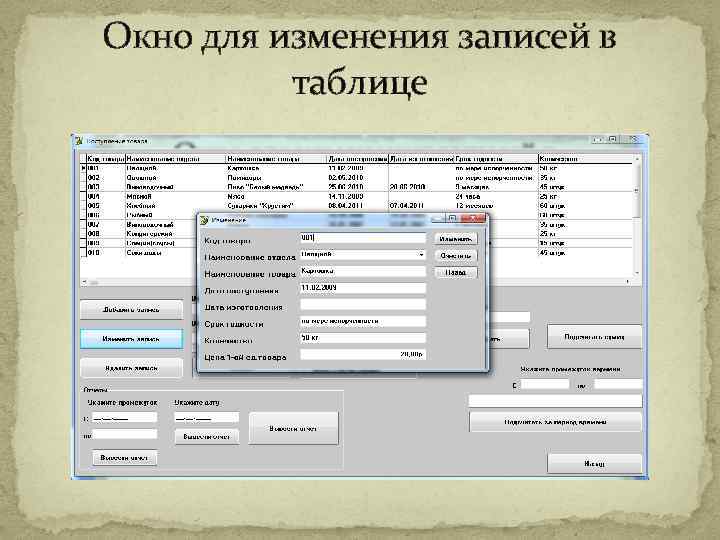The height and width of the screenshot is (540, 720).
Task: Click the Наименование товара column header
Action: [x=276, y=158]
